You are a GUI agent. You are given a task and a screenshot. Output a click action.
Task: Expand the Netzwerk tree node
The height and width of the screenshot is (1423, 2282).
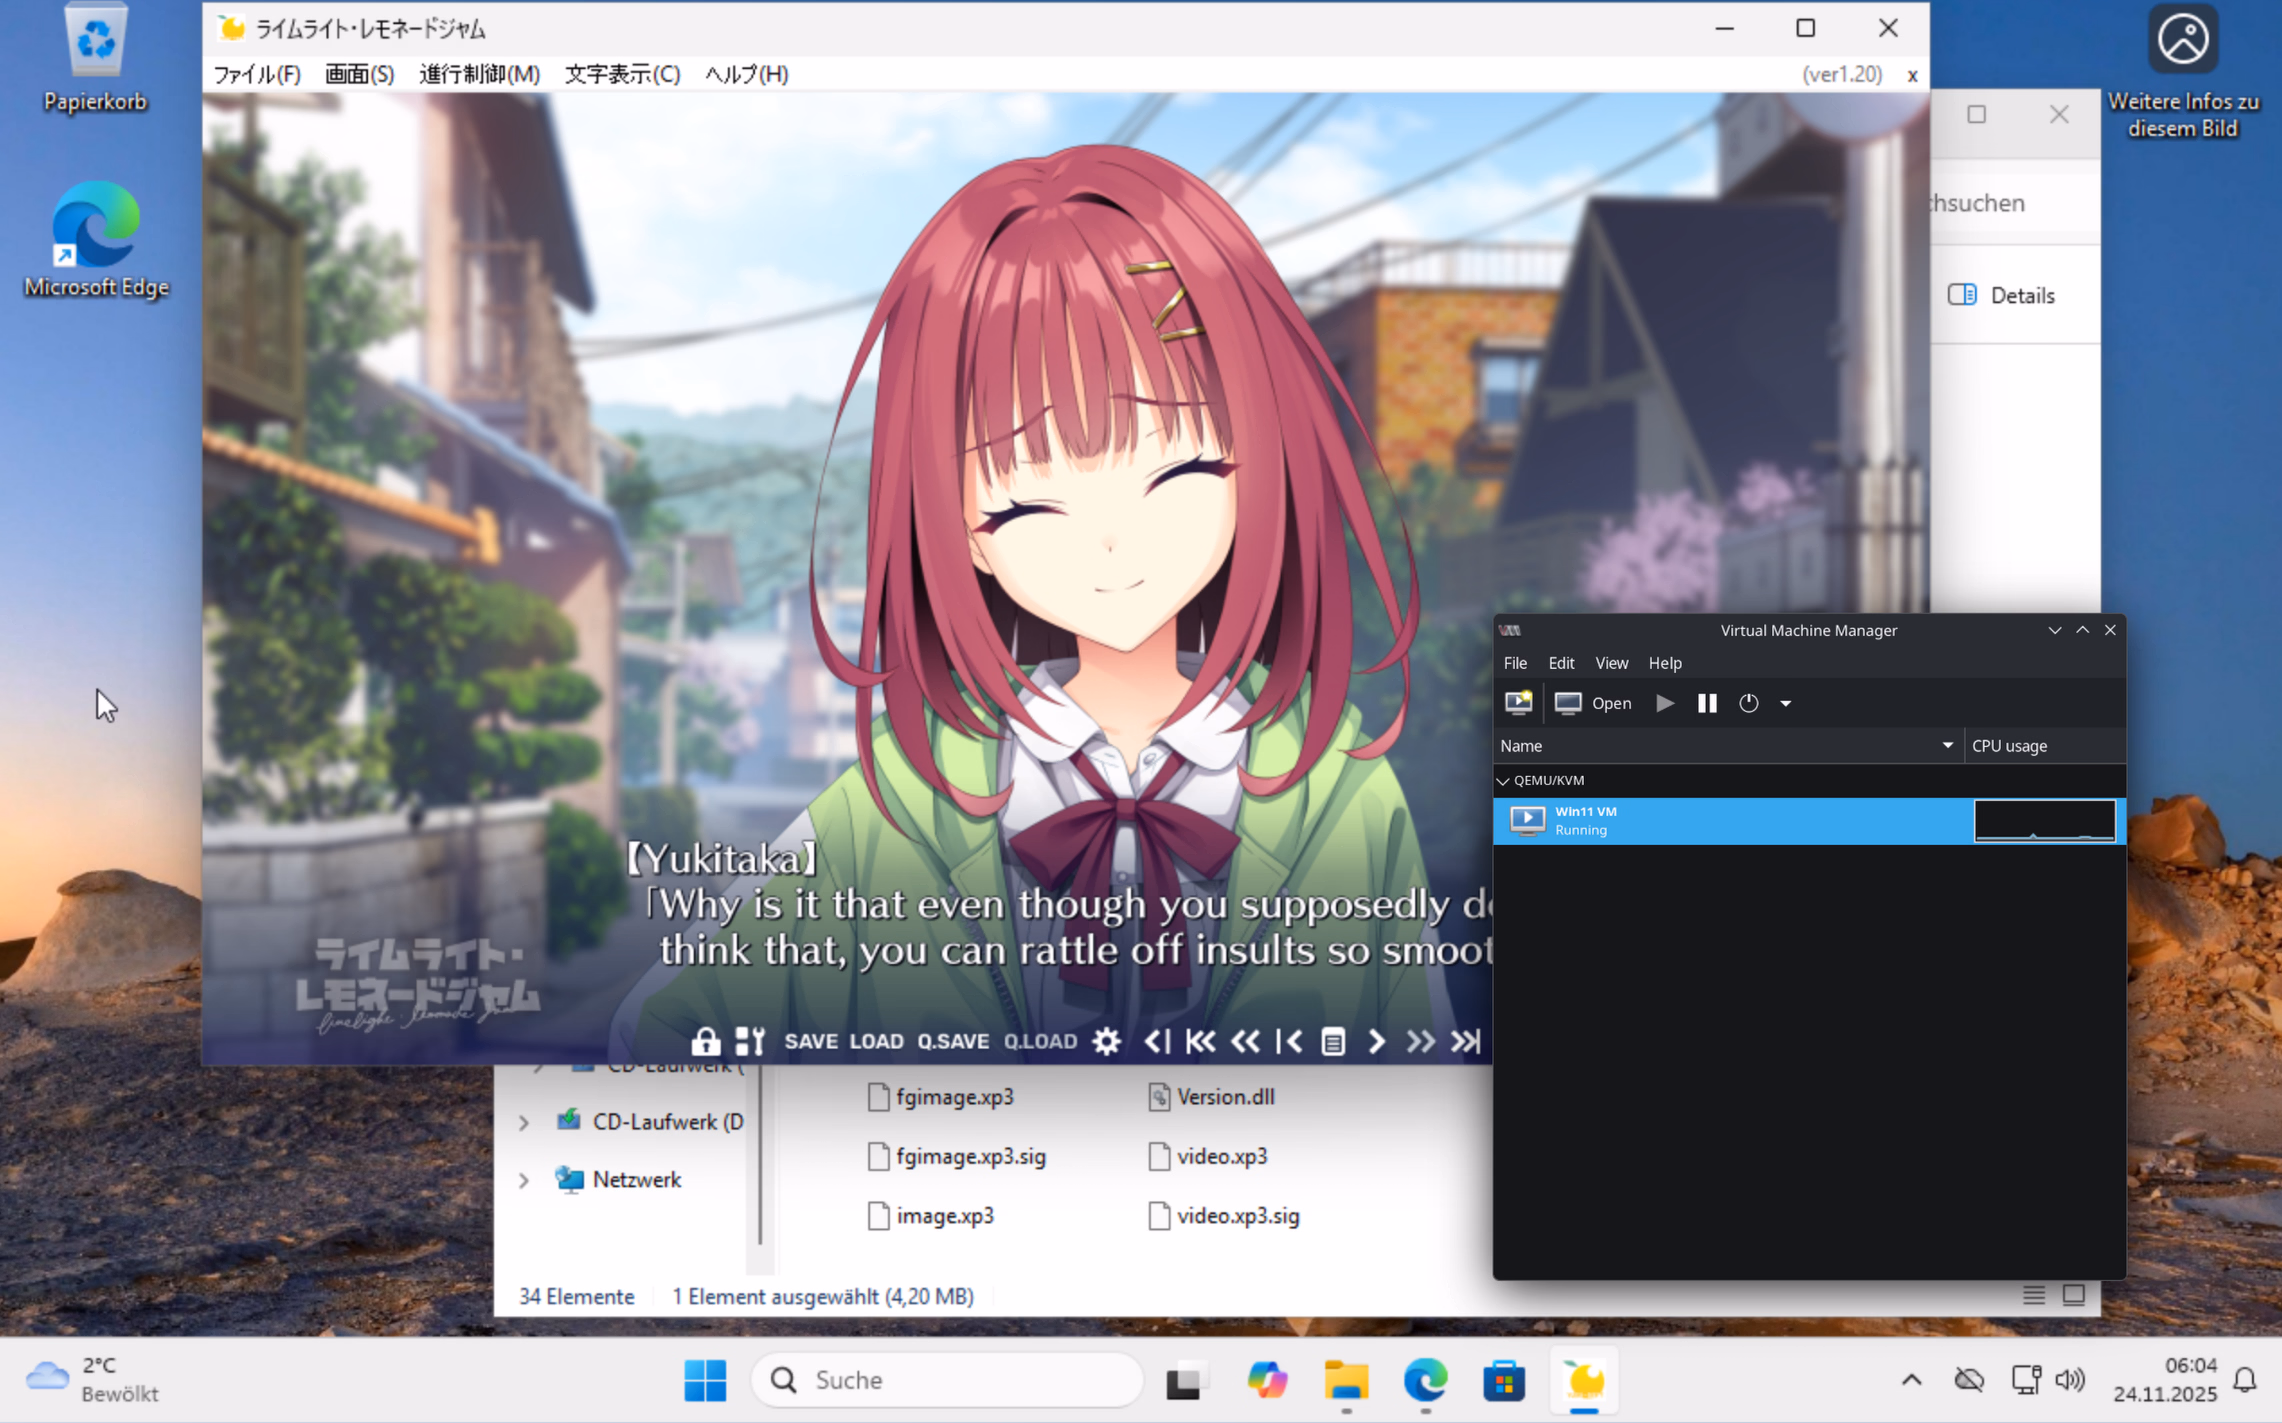tap(524, 1180)
